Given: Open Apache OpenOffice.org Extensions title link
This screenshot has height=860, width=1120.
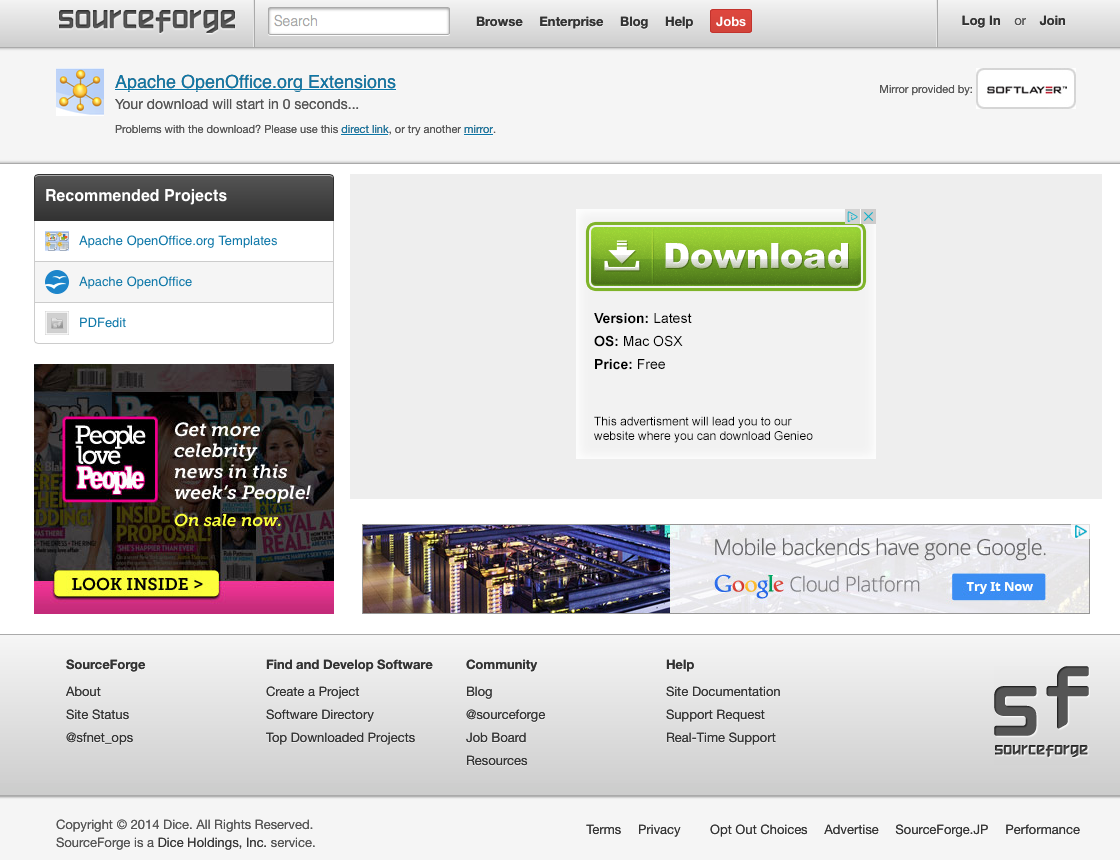Looking at the screenshot, I should (x=255, y=82).
